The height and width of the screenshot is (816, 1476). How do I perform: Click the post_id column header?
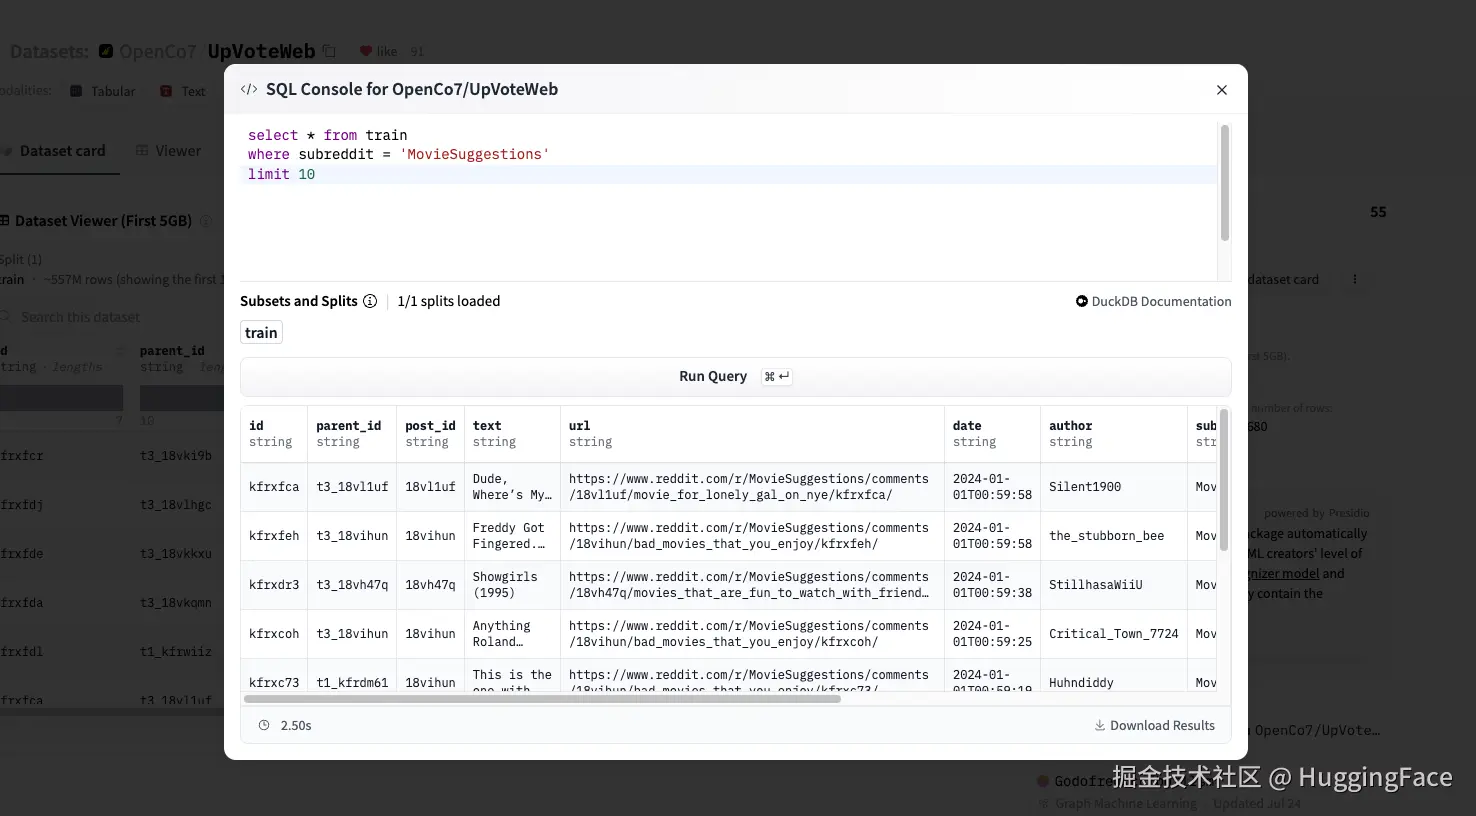[430, 433]
